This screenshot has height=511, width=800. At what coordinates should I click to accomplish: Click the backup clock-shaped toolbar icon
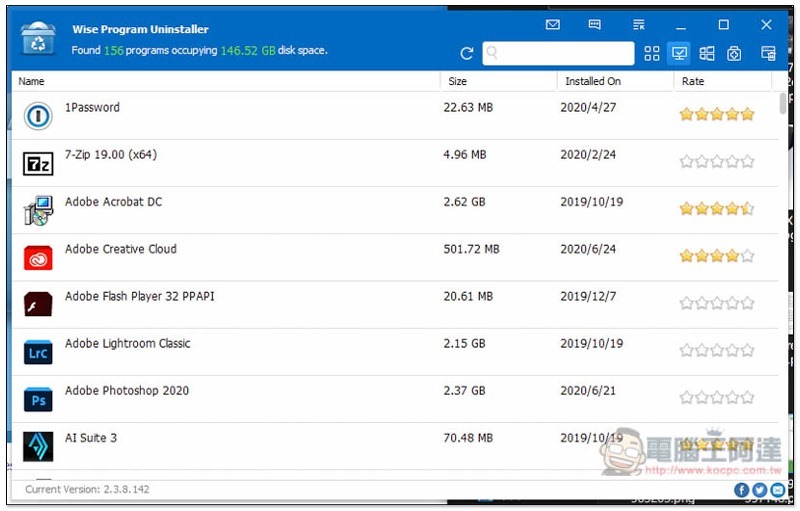point(734,54)
